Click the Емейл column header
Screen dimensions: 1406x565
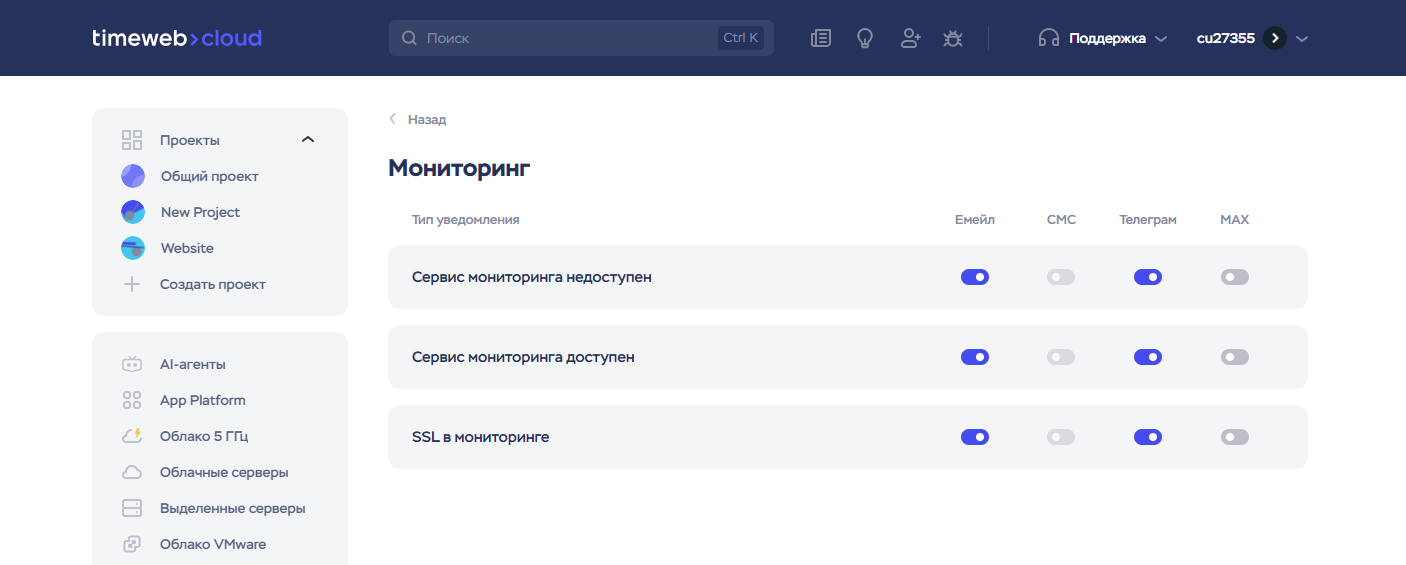[975, 219]
